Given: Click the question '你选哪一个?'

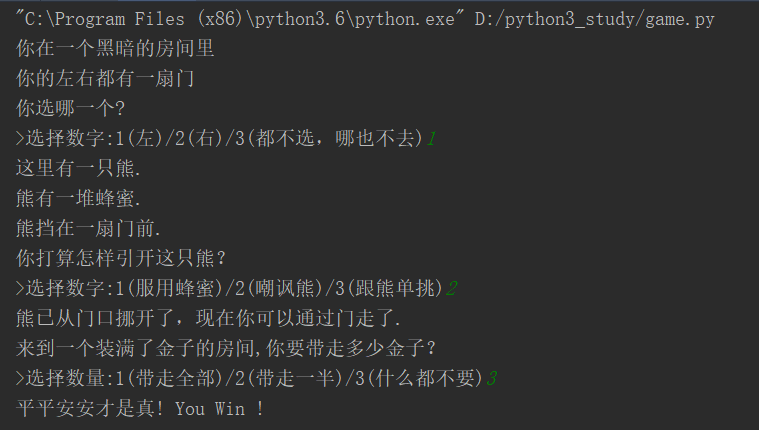Looking at the screenshot, I should (x=70, y=108).
